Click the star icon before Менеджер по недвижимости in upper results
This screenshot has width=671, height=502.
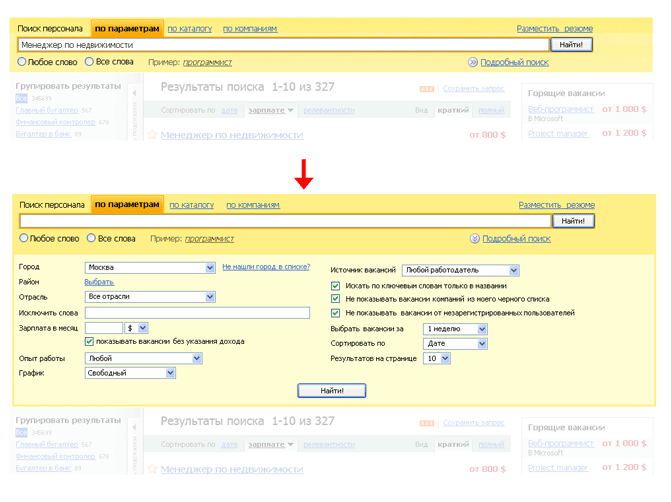[x=152, y=135]
